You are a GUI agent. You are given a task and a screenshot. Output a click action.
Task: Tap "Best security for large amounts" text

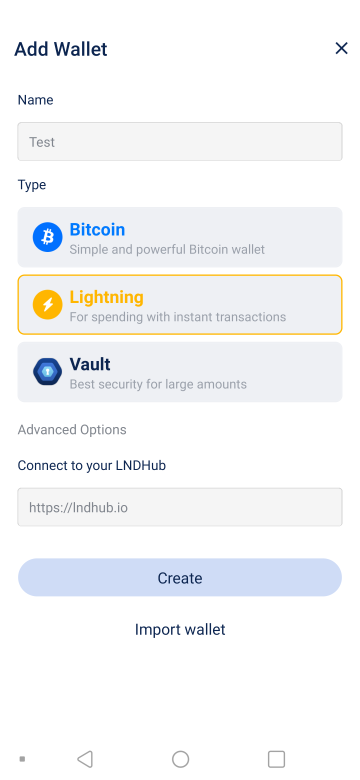pos(158,385)
